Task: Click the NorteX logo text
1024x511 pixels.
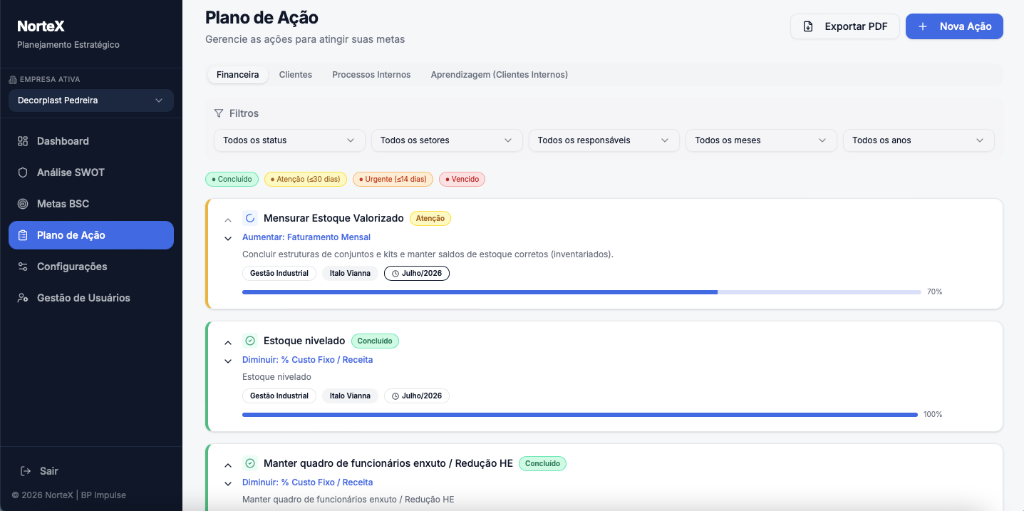Action: coord(40,27)
